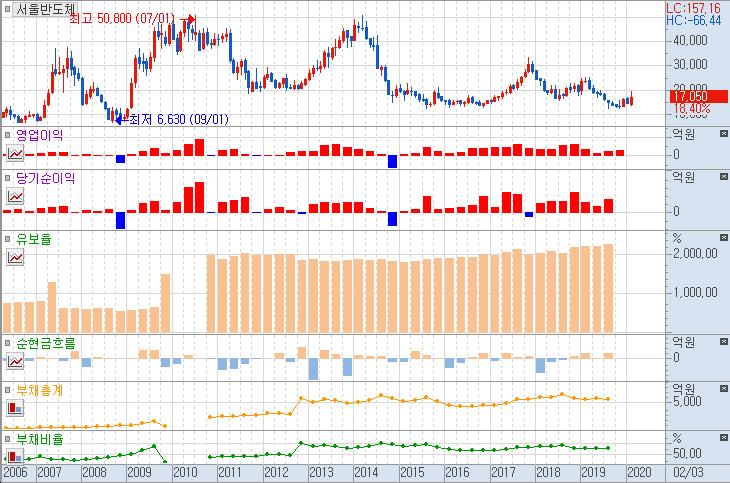
Task: Open the line chart icon in 순현금흐름 panel
Action: (15, 361)
